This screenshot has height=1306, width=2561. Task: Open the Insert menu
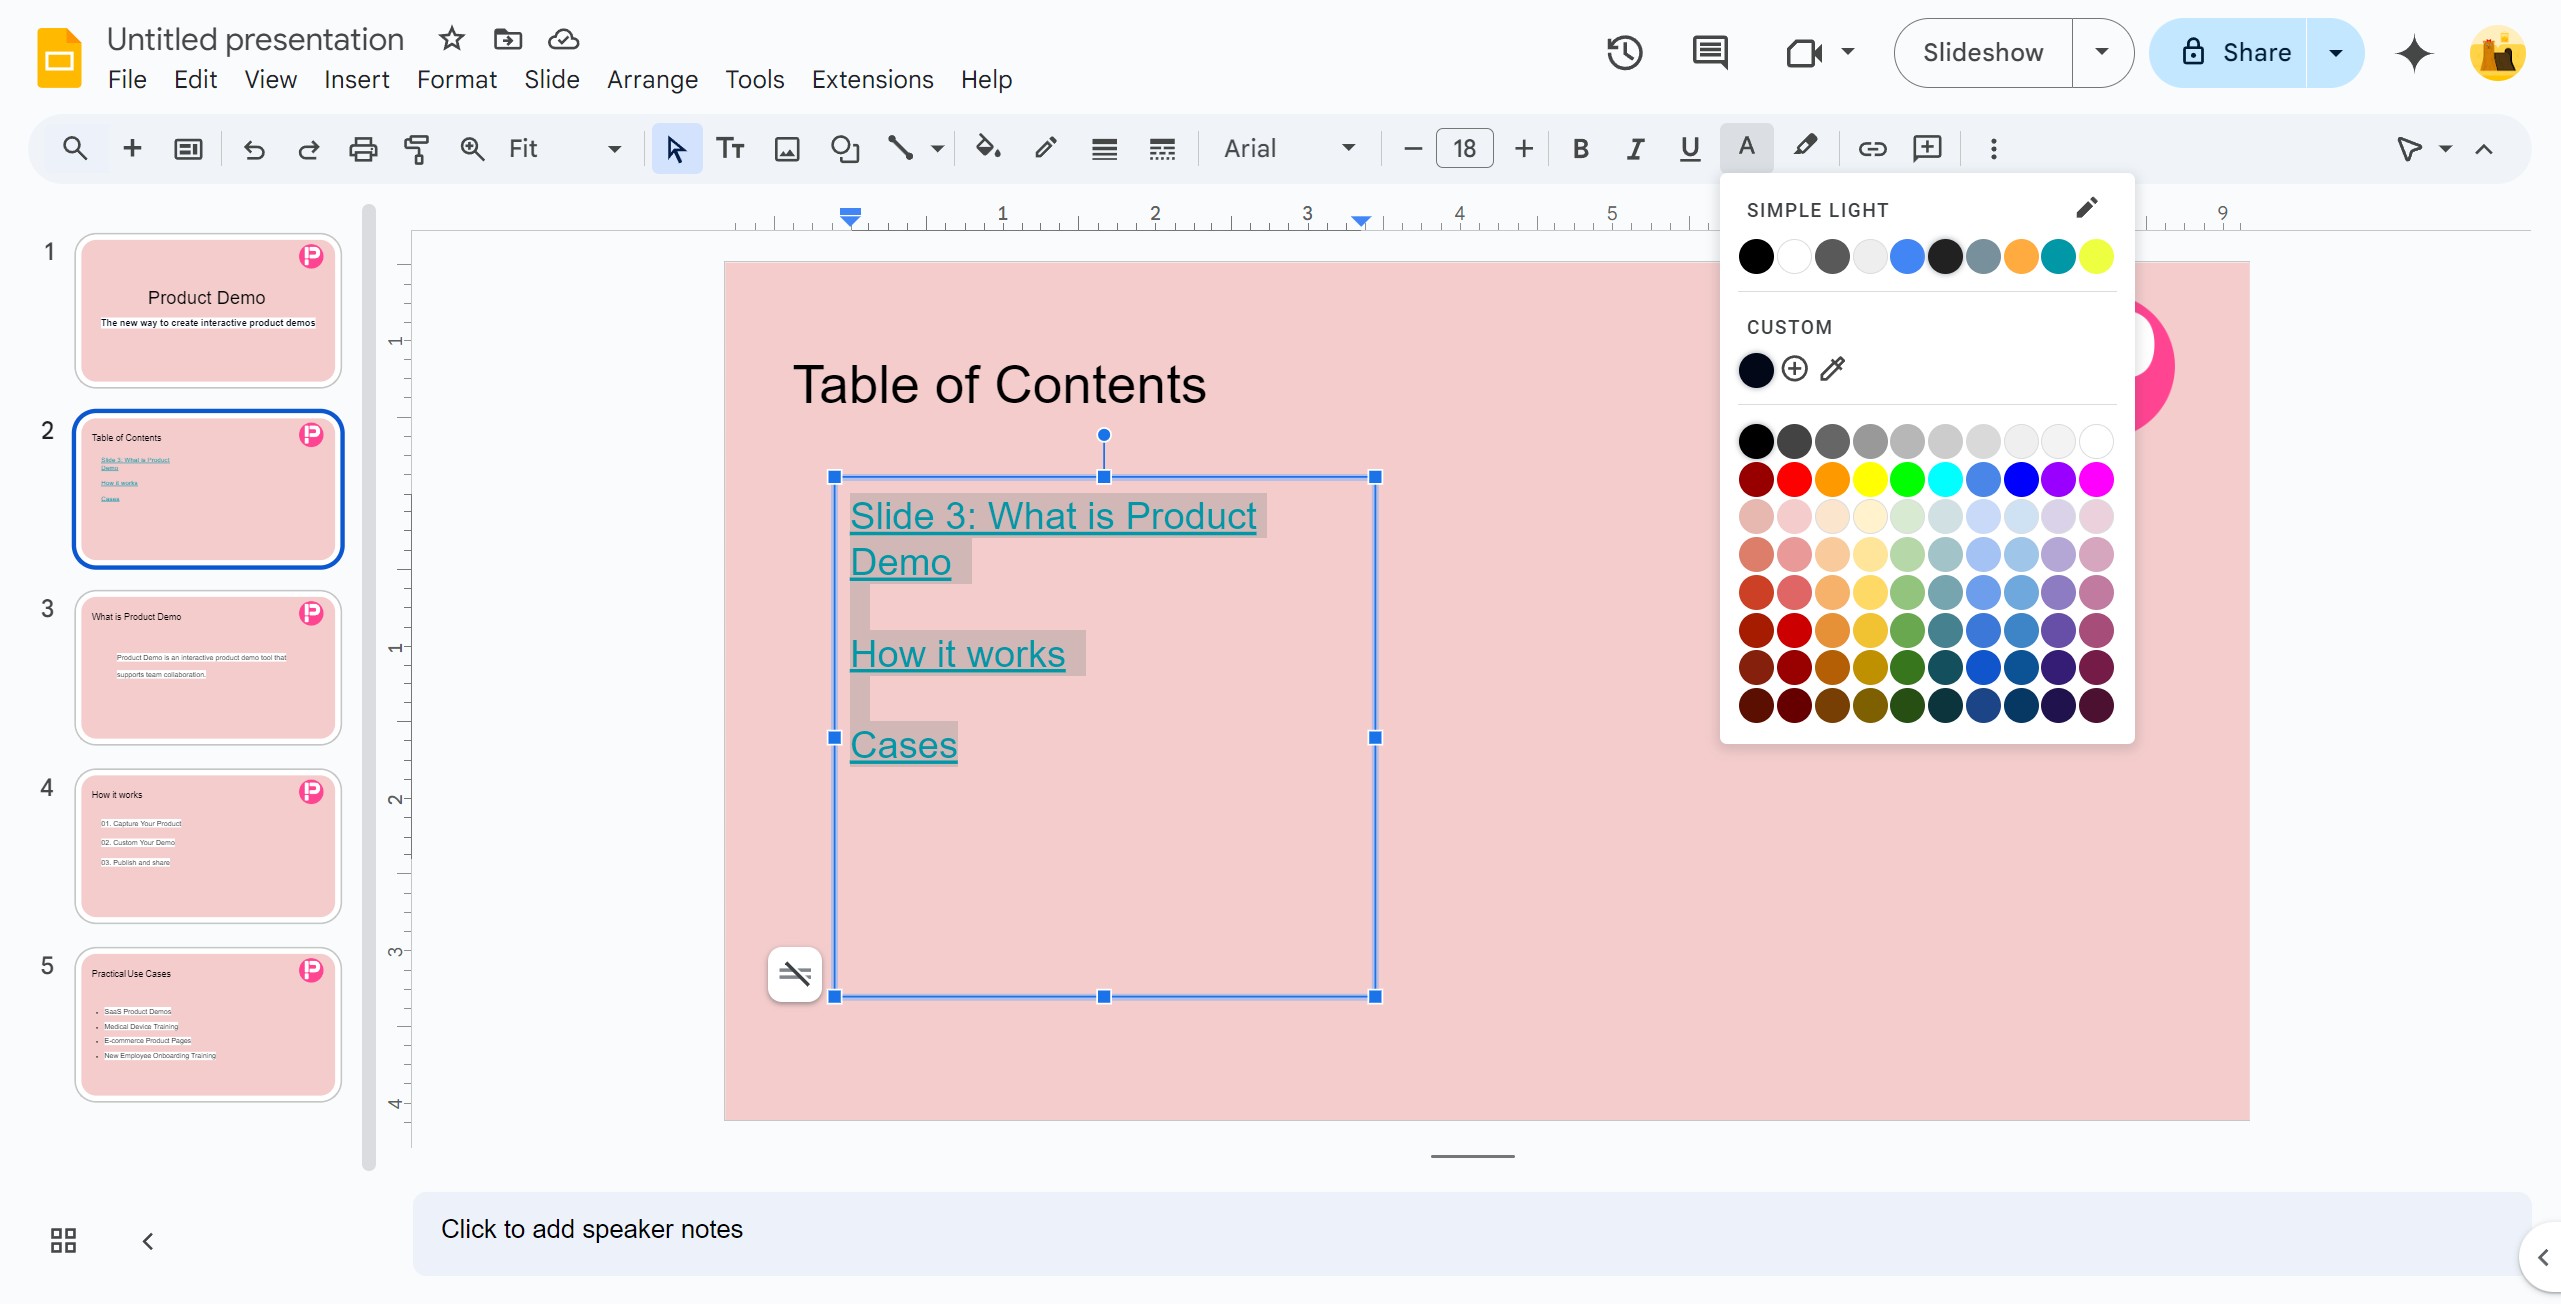[x=357, y=79]
